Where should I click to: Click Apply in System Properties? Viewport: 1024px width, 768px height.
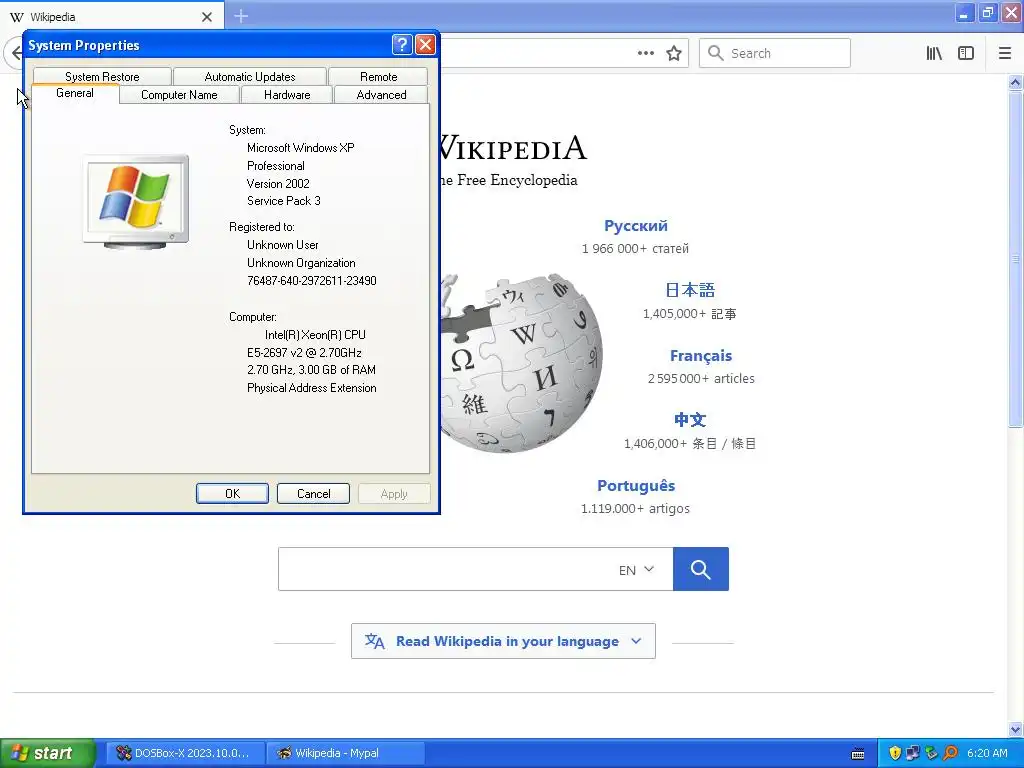coord(394,494)
